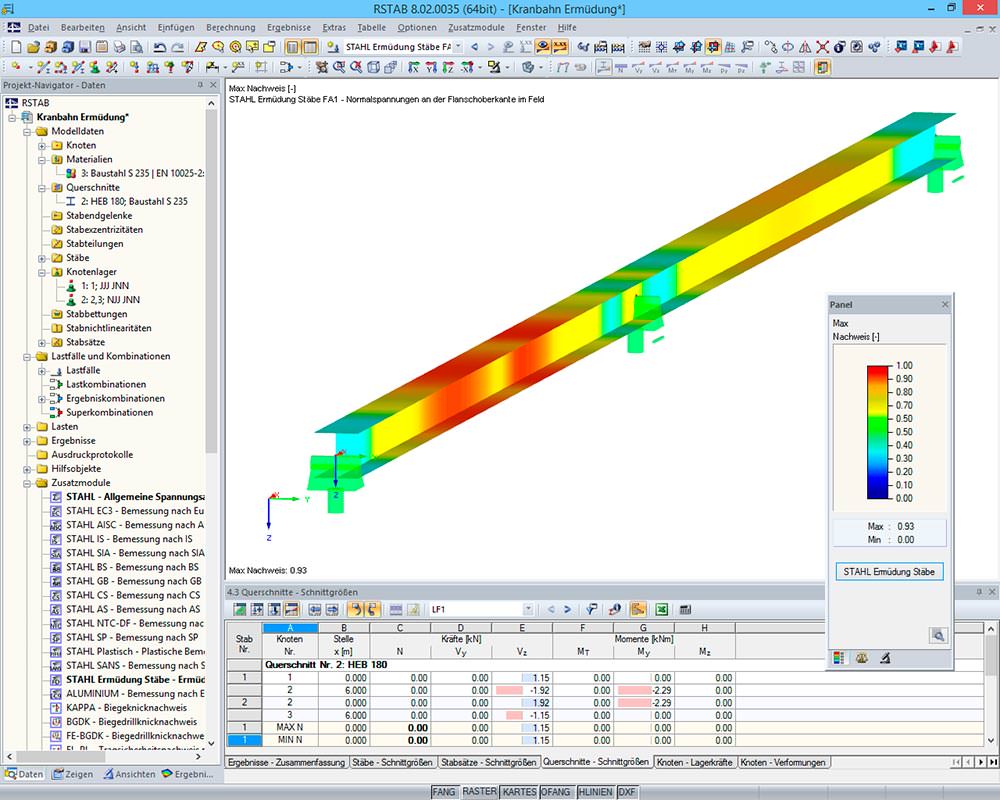Expand the Stäbe tree node
This screenshot has height=800, width=1000.
(x=42, y=258)
